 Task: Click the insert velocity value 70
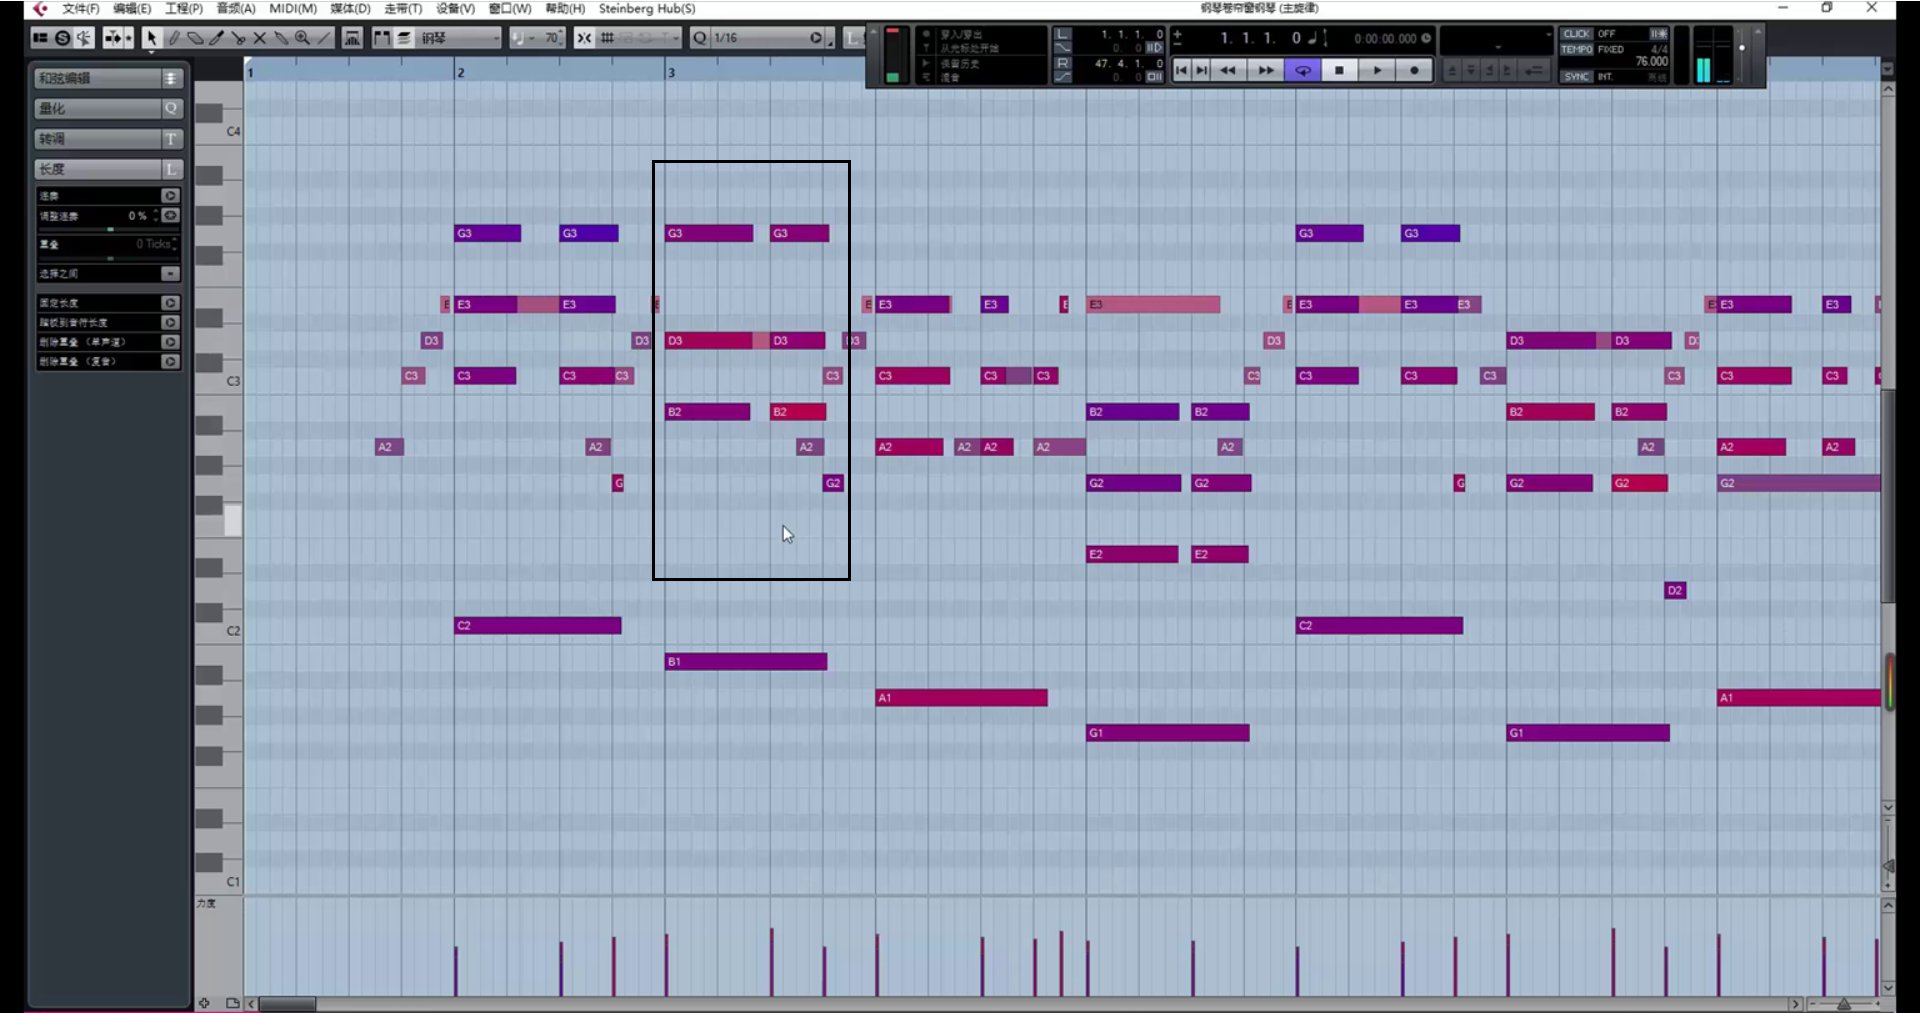point(551,38)
